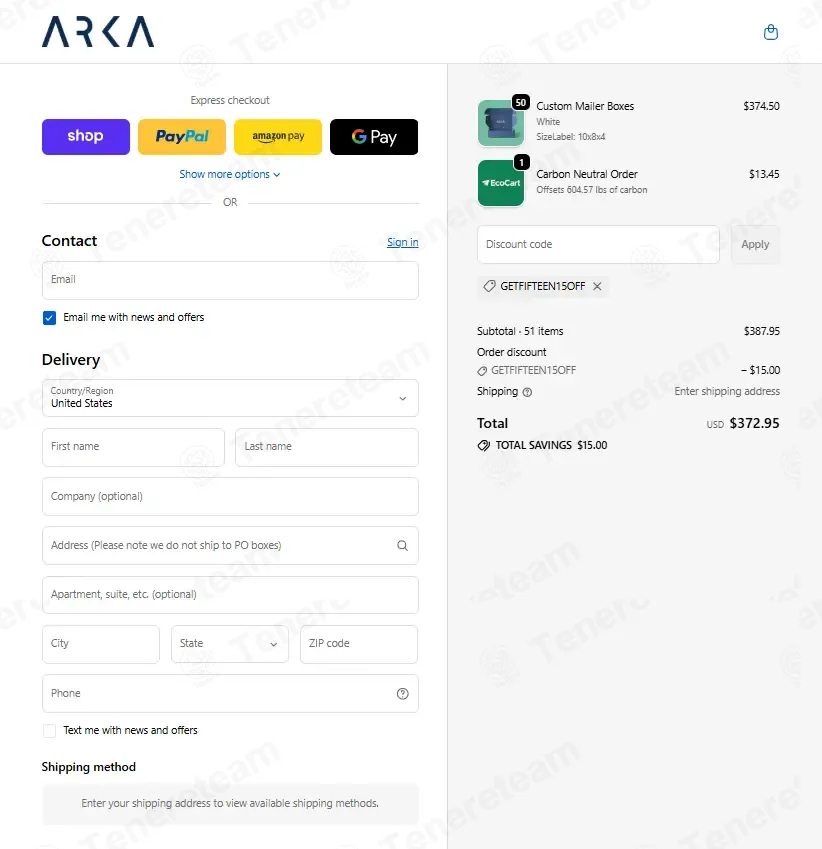Screen dimensions: 822x849
Task: Select Offsets 604.57 lbs of carbon text
Action: (591, 190)
